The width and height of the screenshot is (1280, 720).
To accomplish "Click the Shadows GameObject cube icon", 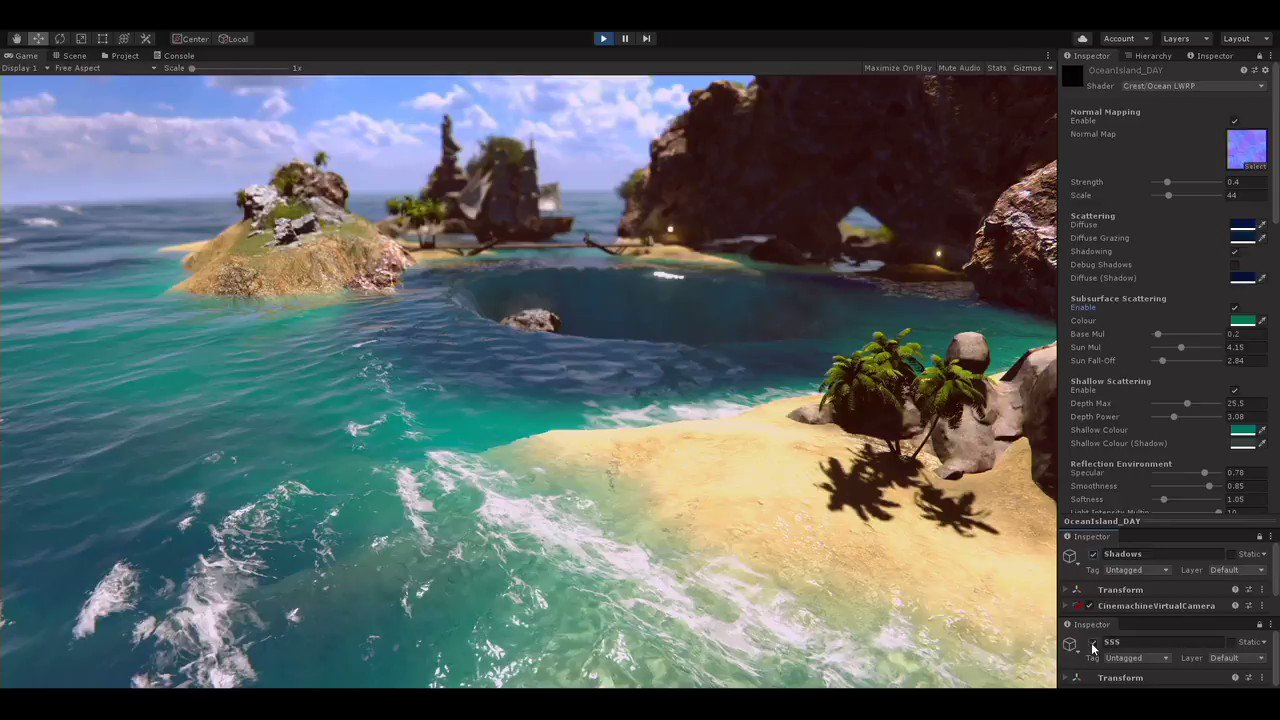I will point(1070,557).
